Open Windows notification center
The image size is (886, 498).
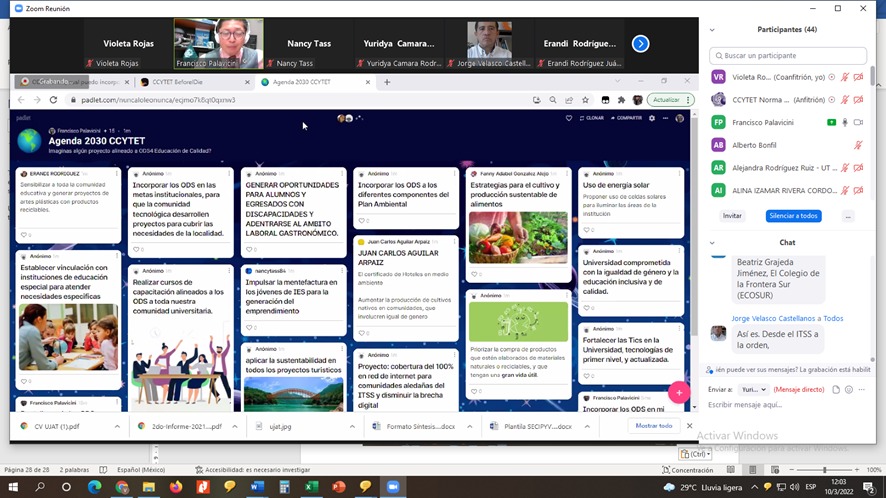click(868, 486)
